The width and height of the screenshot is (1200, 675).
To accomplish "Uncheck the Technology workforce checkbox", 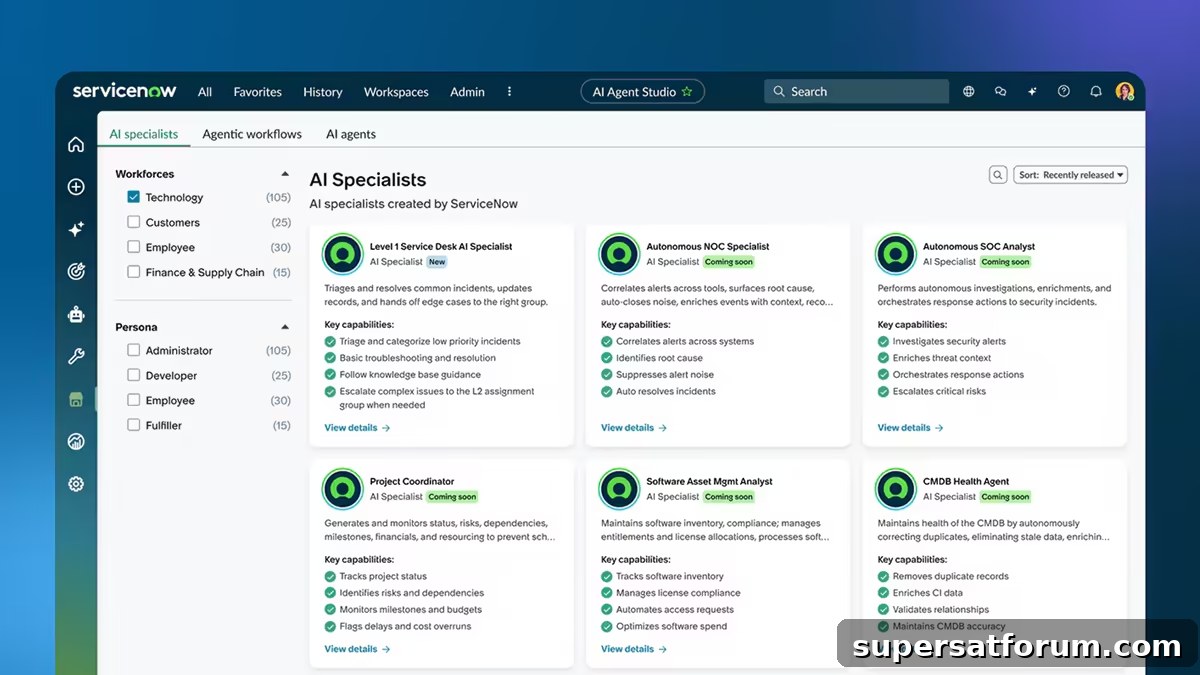I will (x=134, y=197).
